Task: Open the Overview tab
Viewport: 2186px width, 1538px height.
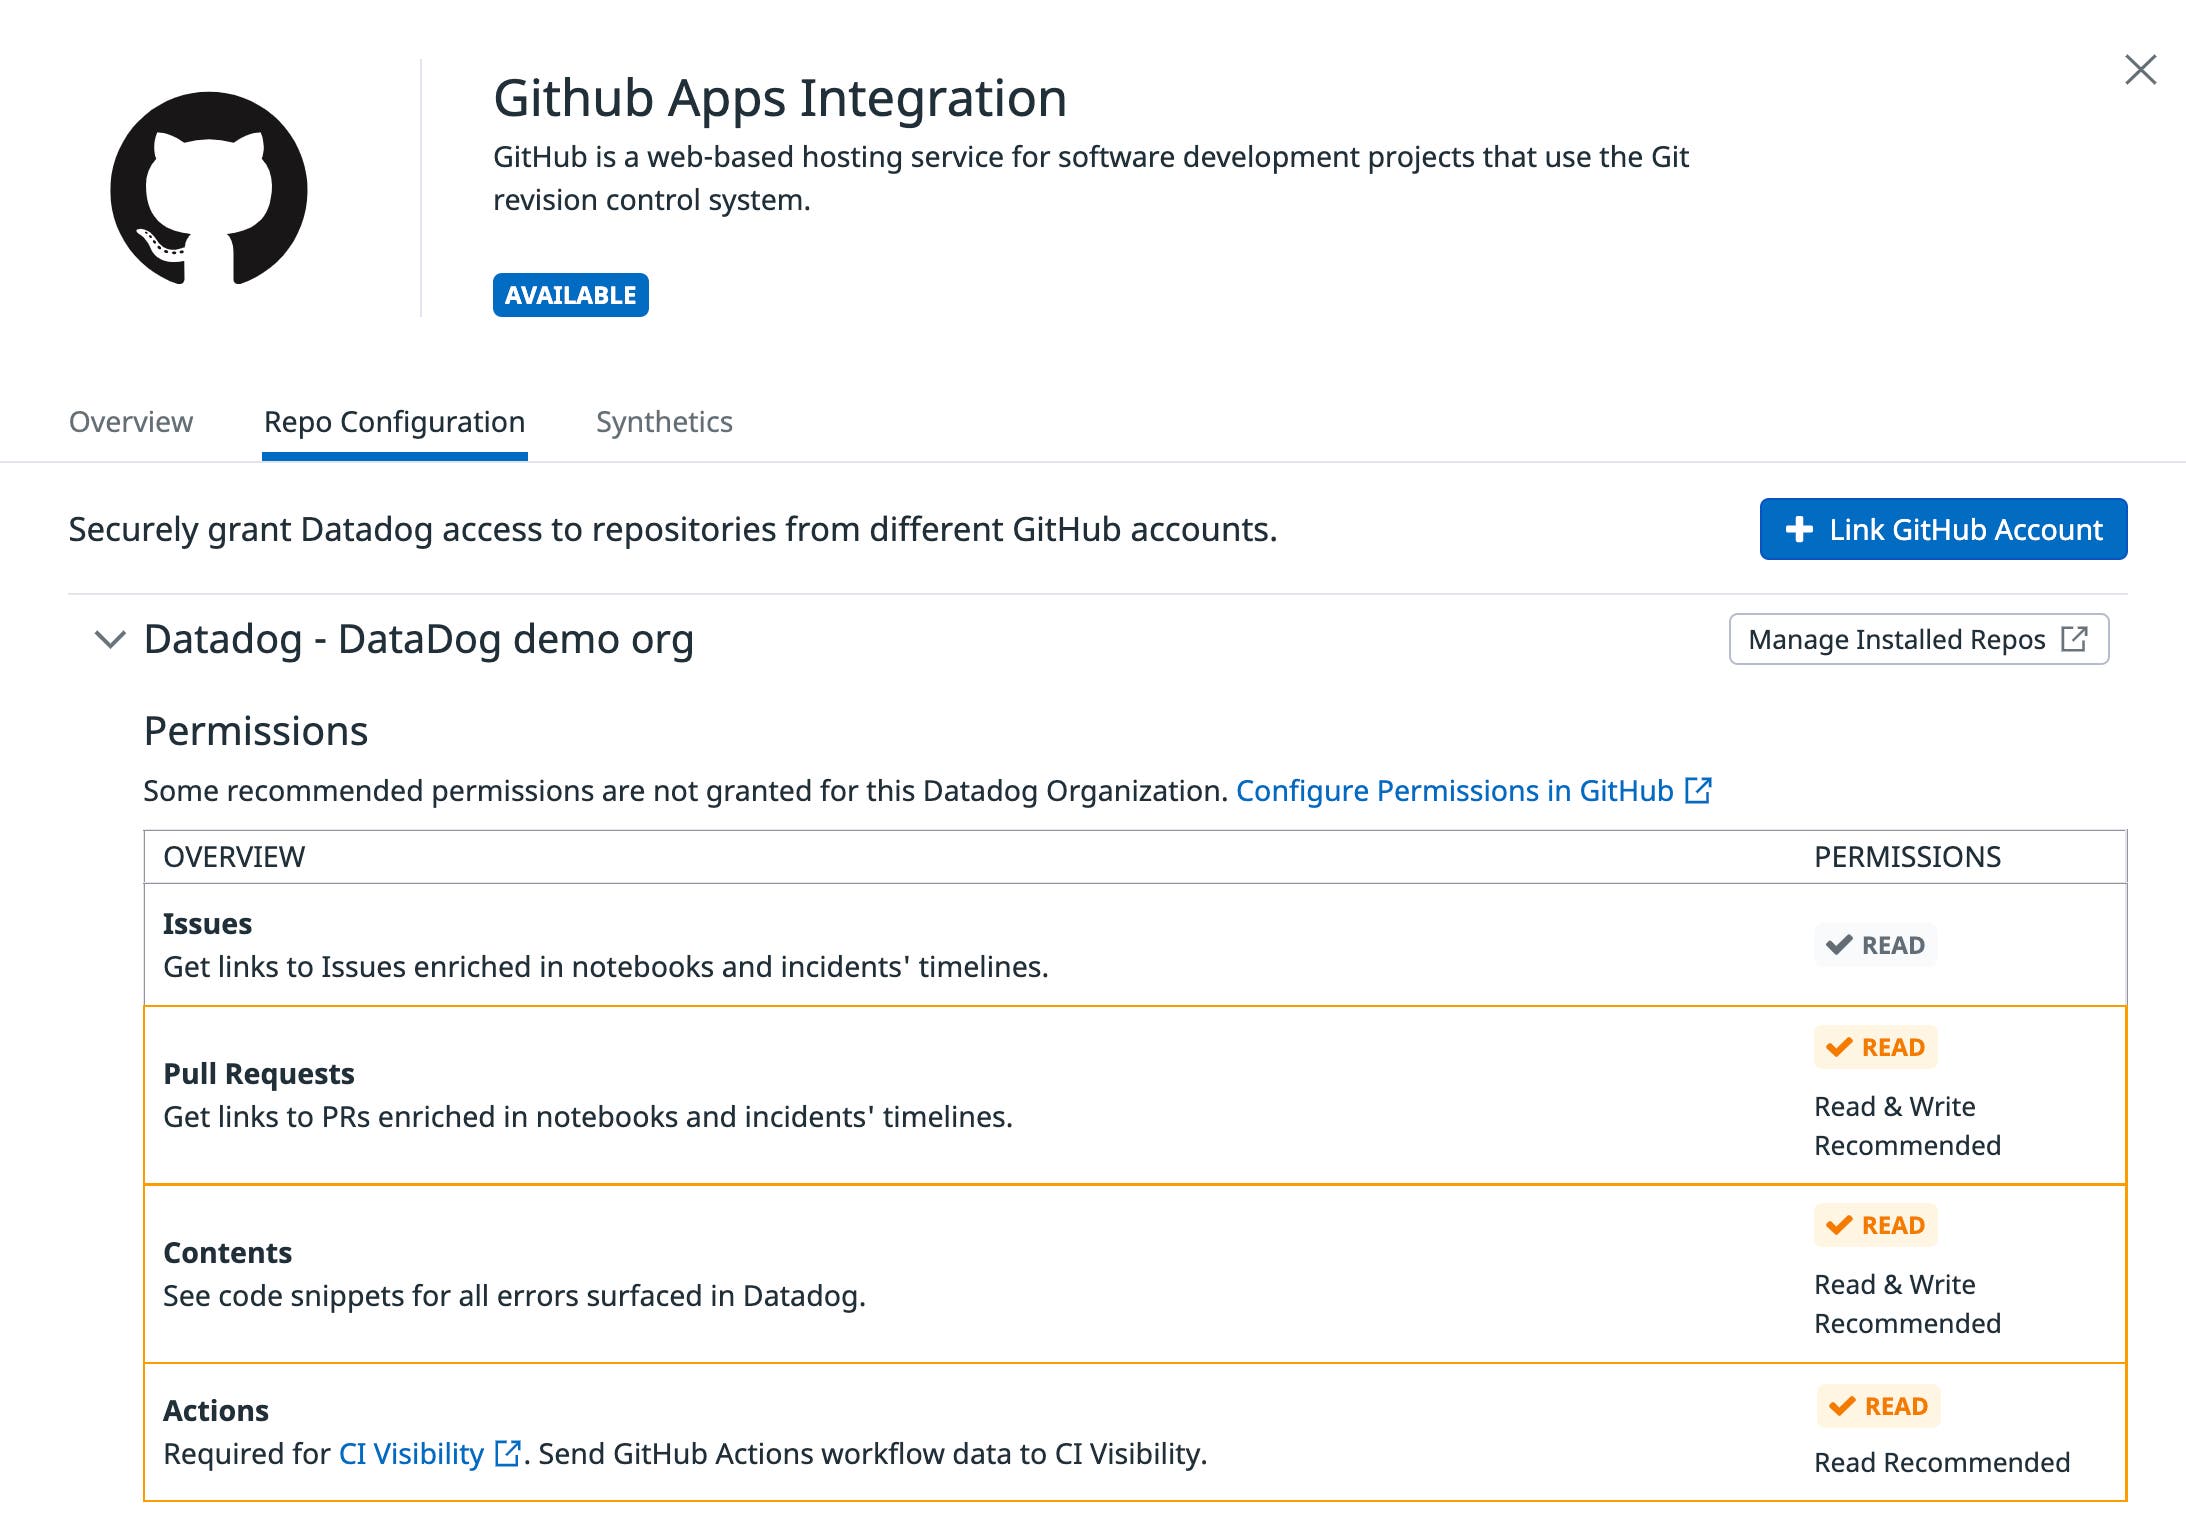Action: pos(131,421)
